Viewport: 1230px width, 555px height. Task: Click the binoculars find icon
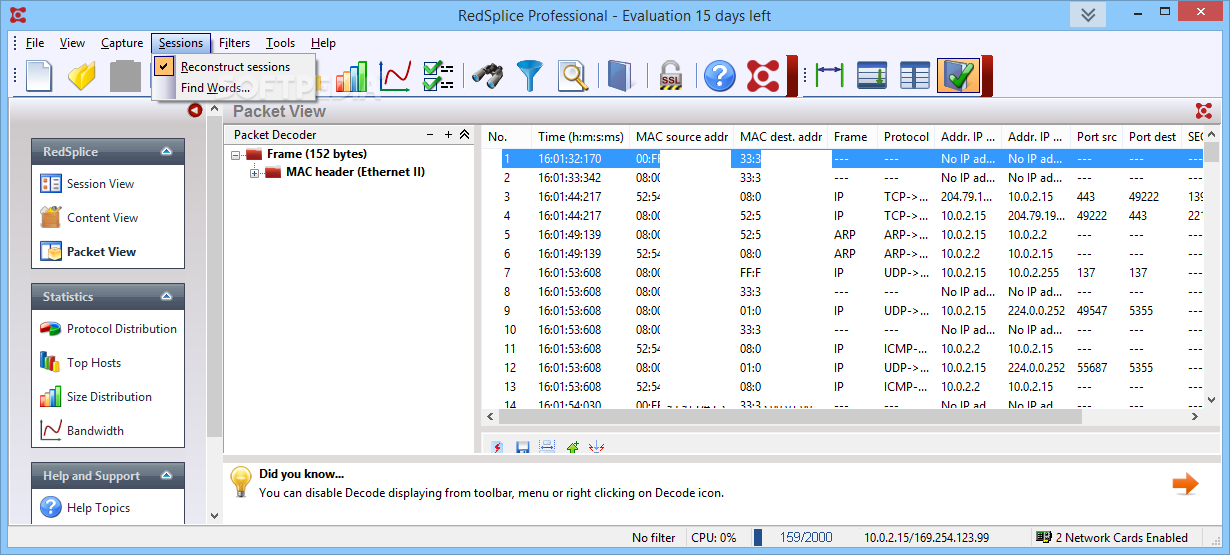pos(487,76)
